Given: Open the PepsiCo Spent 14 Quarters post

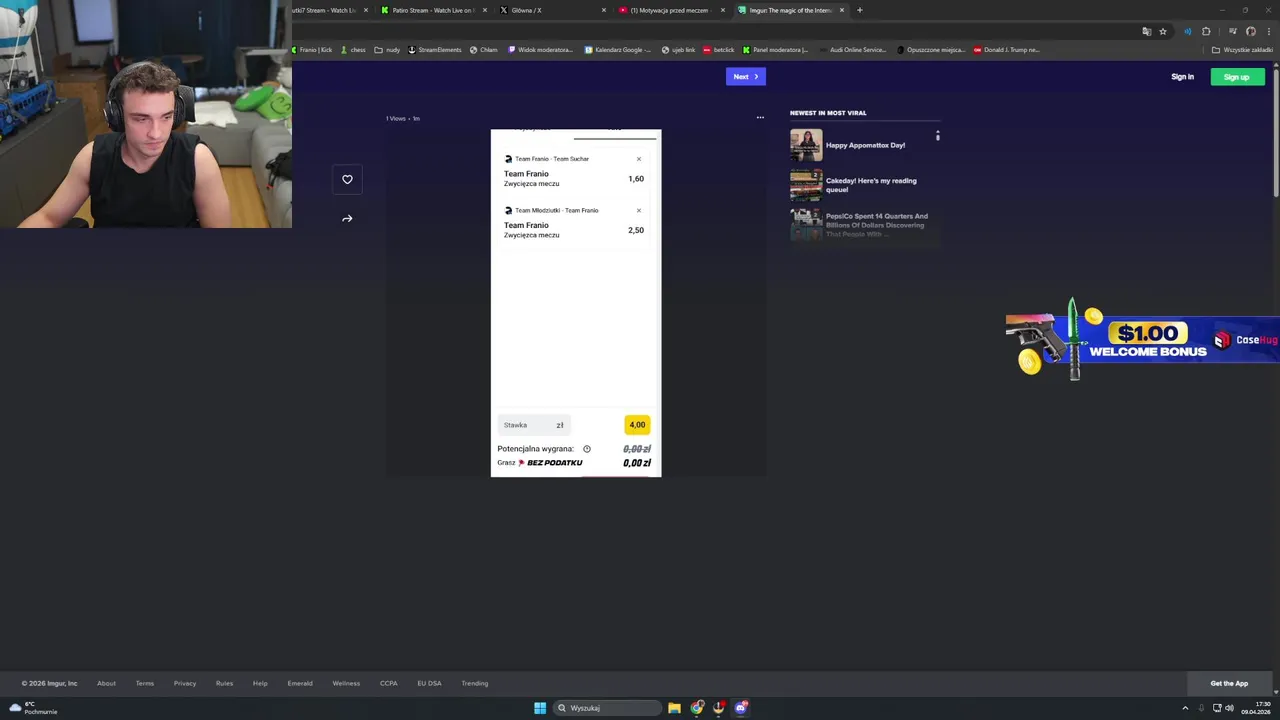Looking at the screenshot, I should tap(877, 225).
